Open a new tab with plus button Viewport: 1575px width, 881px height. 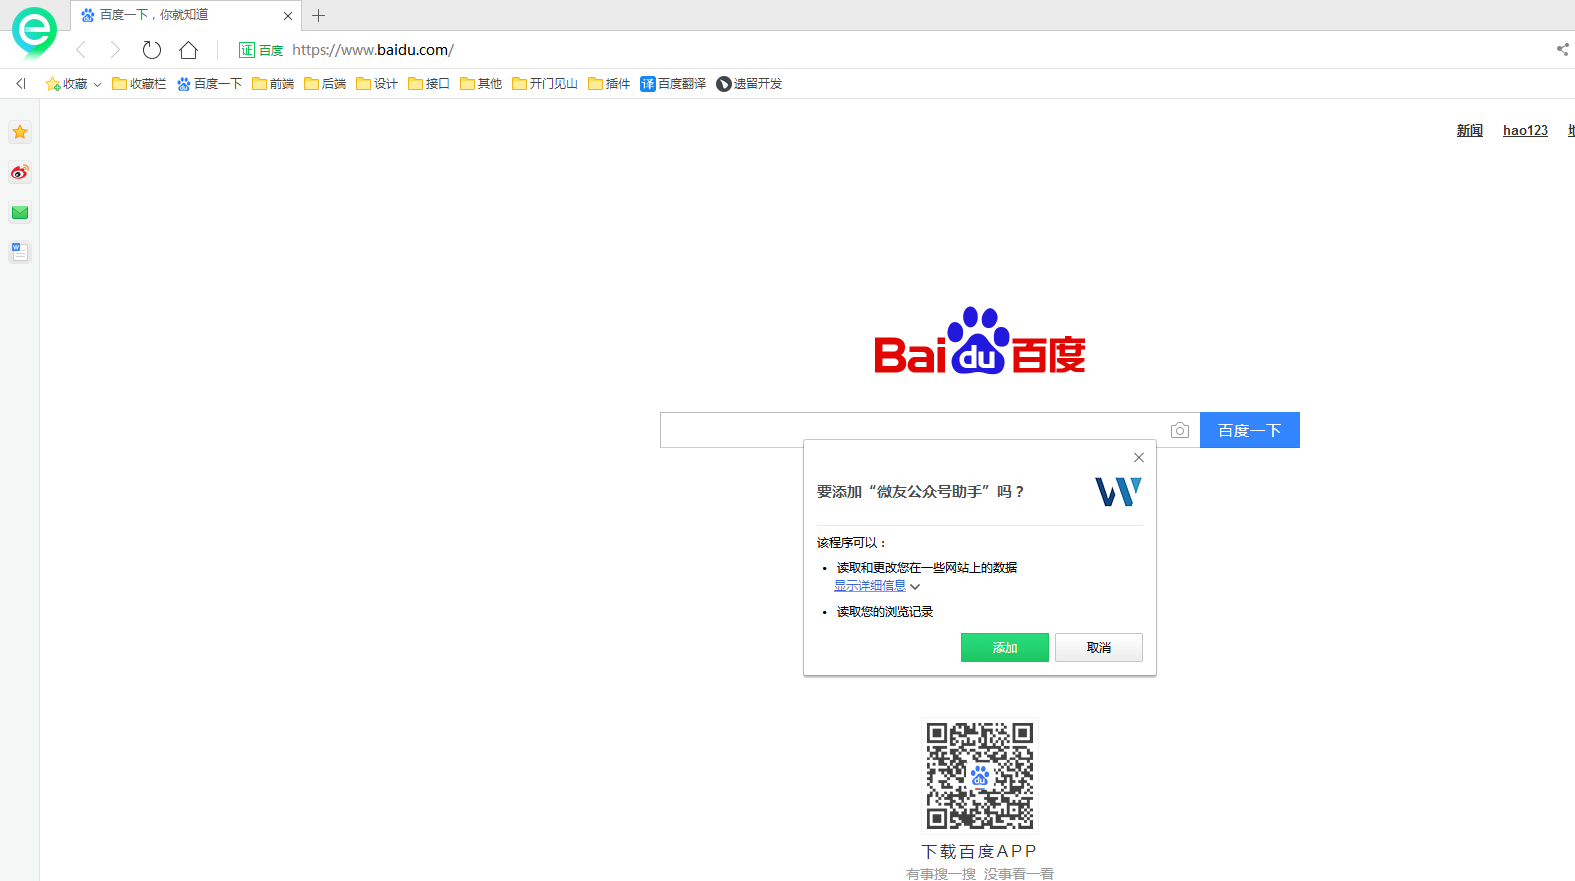click(319, 15)
